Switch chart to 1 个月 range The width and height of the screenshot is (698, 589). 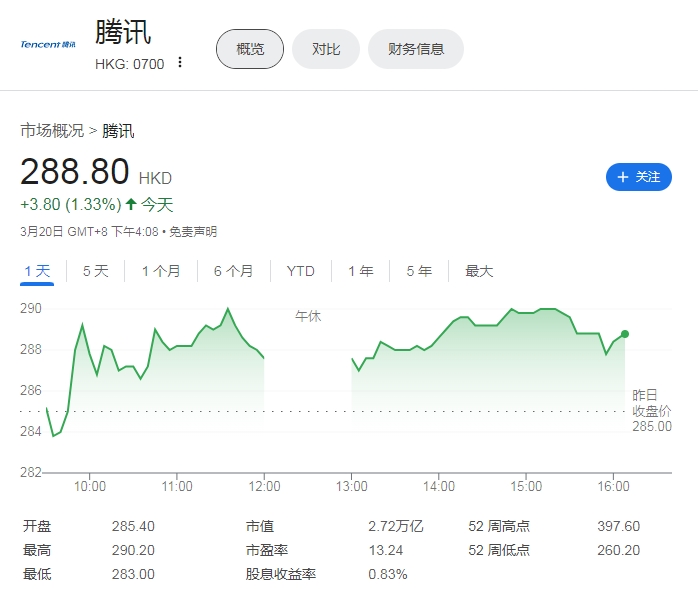click(161, 271)
